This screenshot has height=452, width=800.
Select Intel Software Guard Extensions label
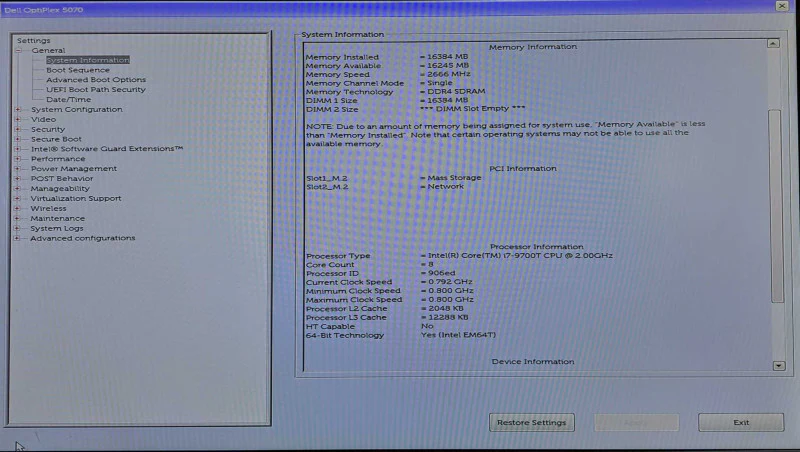point(107,149)
